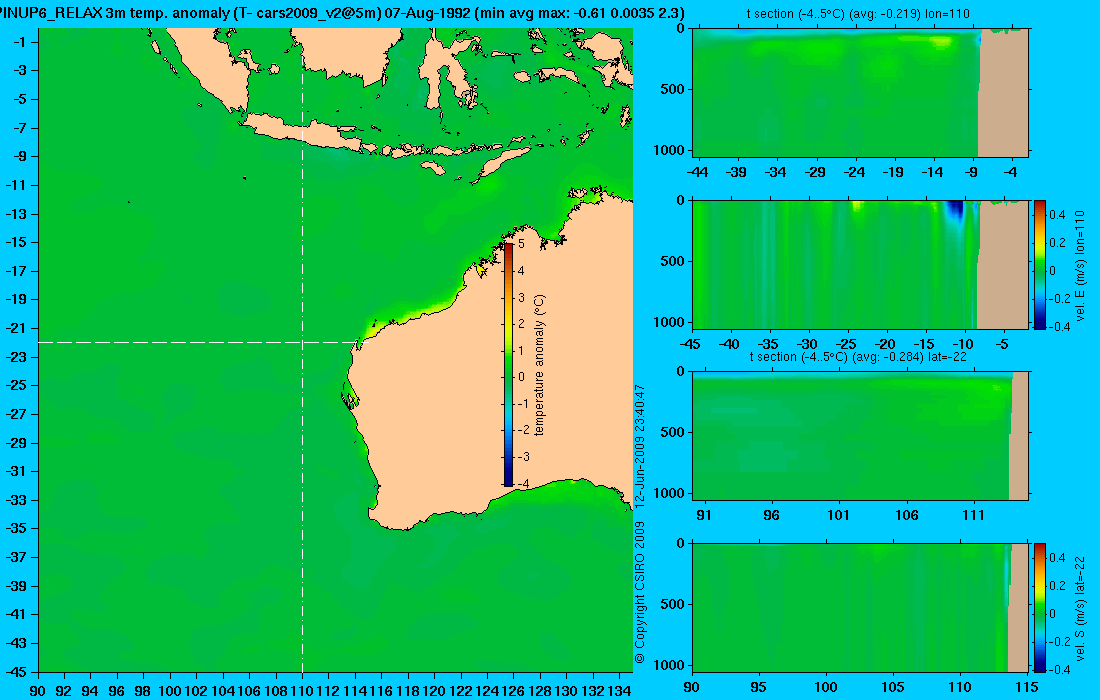The height and width of the screenshot is (700, 1100).
Task: Select the temperature anomaly colorbar on the map
Action: (508, 364)
